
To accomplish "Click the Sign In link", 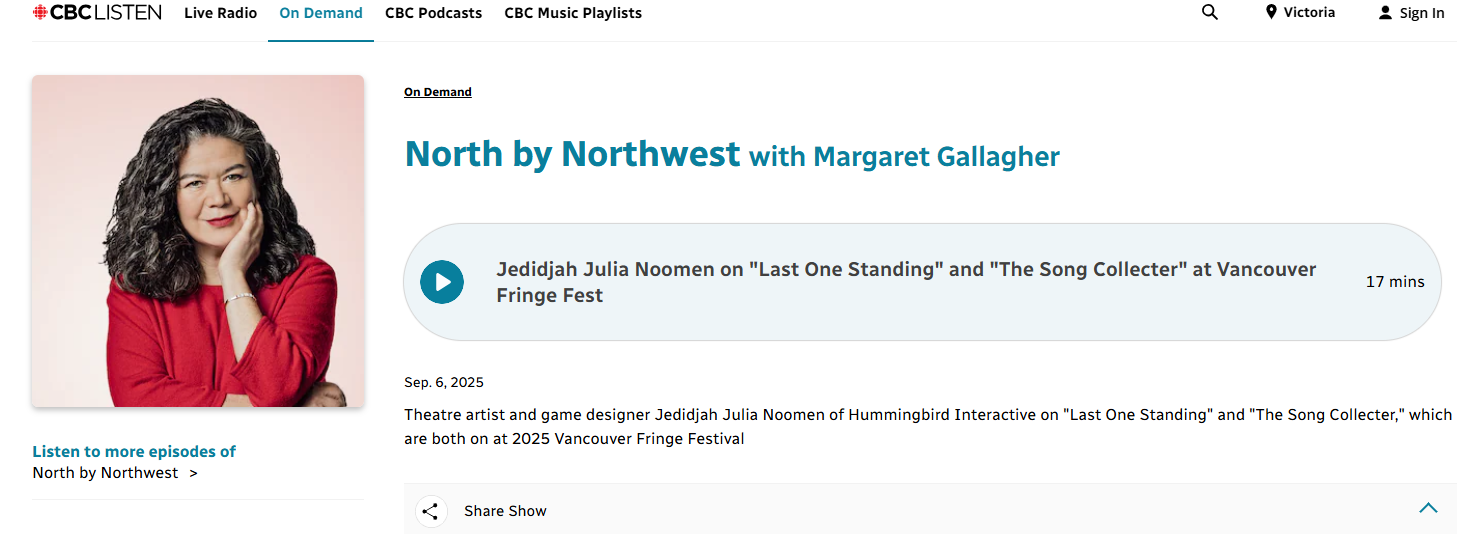I will pyautogui.click(x=1422, y=13).
